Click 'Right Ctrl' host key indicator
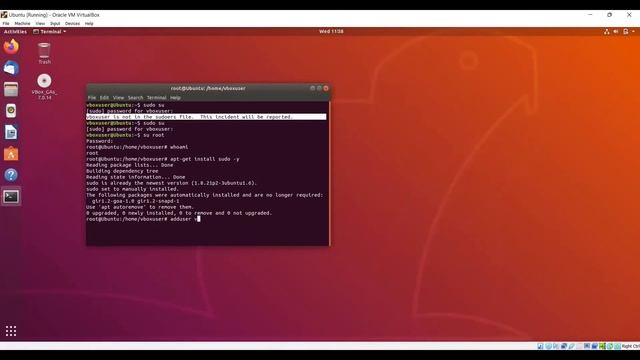 tap(631, 346)
